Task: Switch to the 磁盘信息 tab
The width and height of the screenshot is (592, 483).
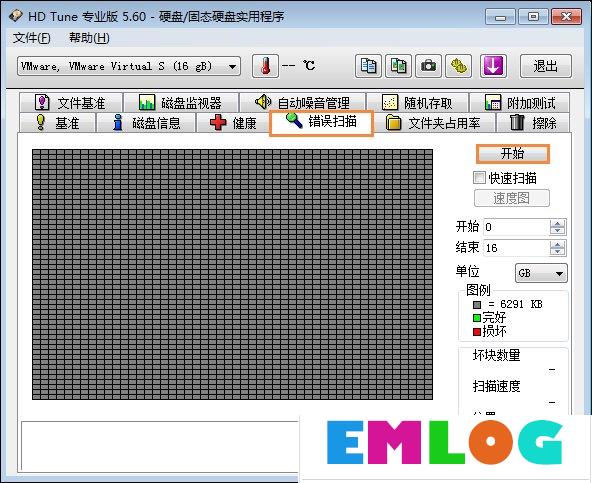Action: click(x=146, y=123)
